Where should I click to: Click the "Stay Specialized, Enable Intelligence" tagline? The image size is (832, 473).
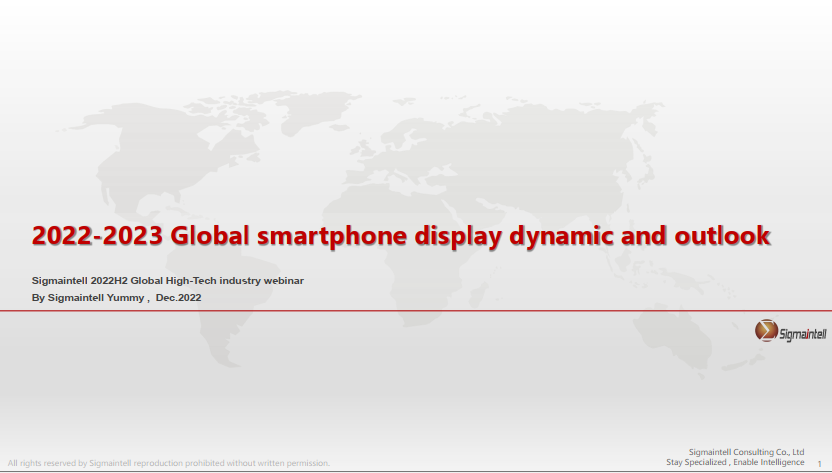[735, 462]
